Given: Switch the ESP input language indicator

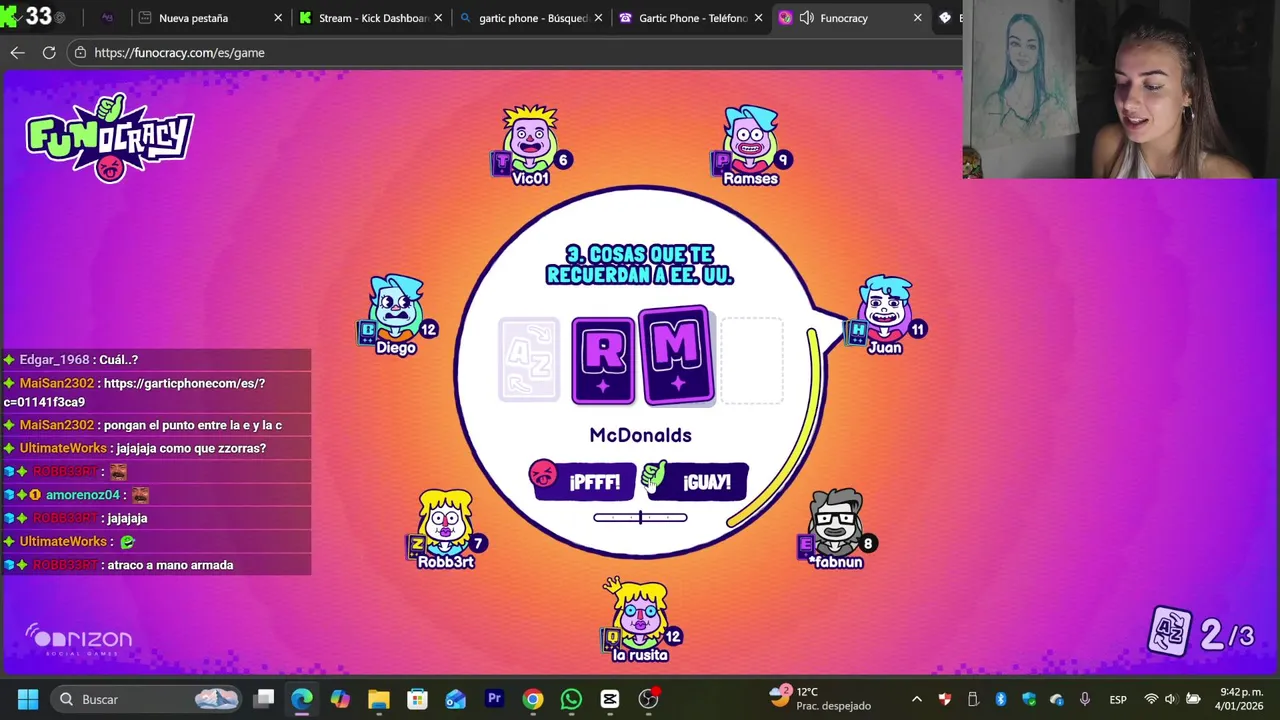Looking at the screenshot, I should point(1118,699).
